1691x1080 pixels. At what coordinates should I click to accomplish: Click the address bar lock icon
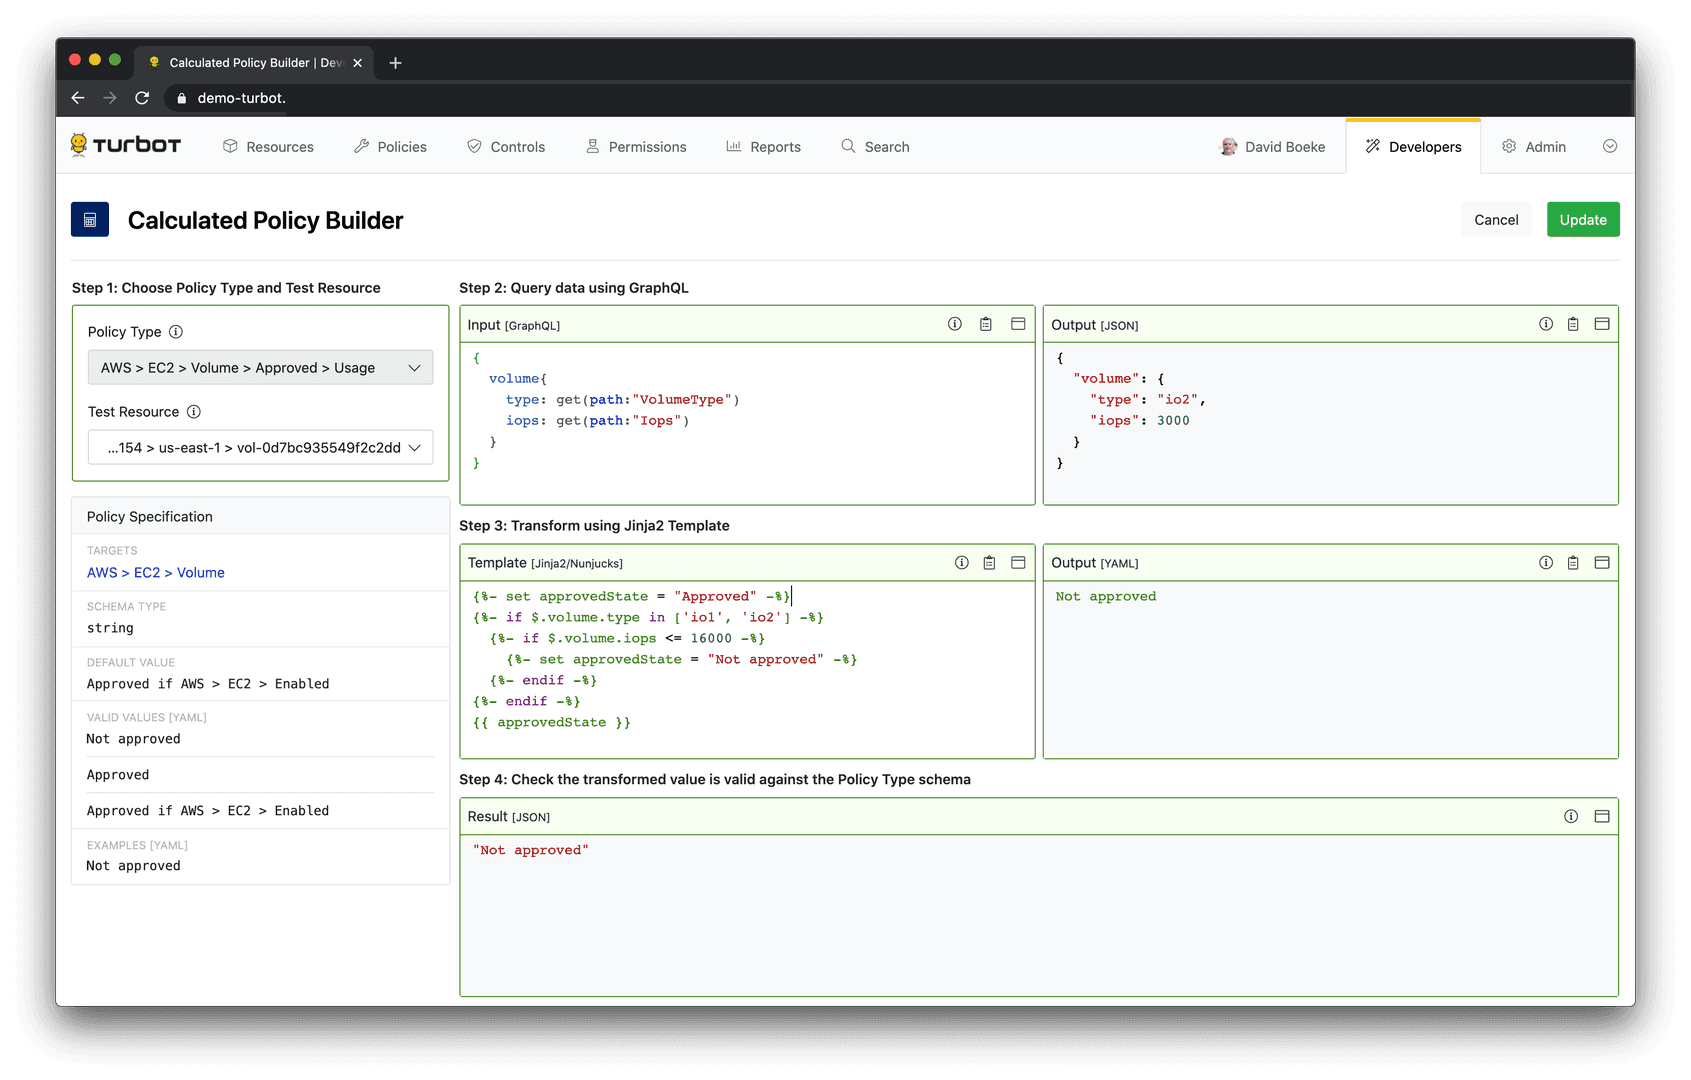pyautogui.click(x=182, y=98)
